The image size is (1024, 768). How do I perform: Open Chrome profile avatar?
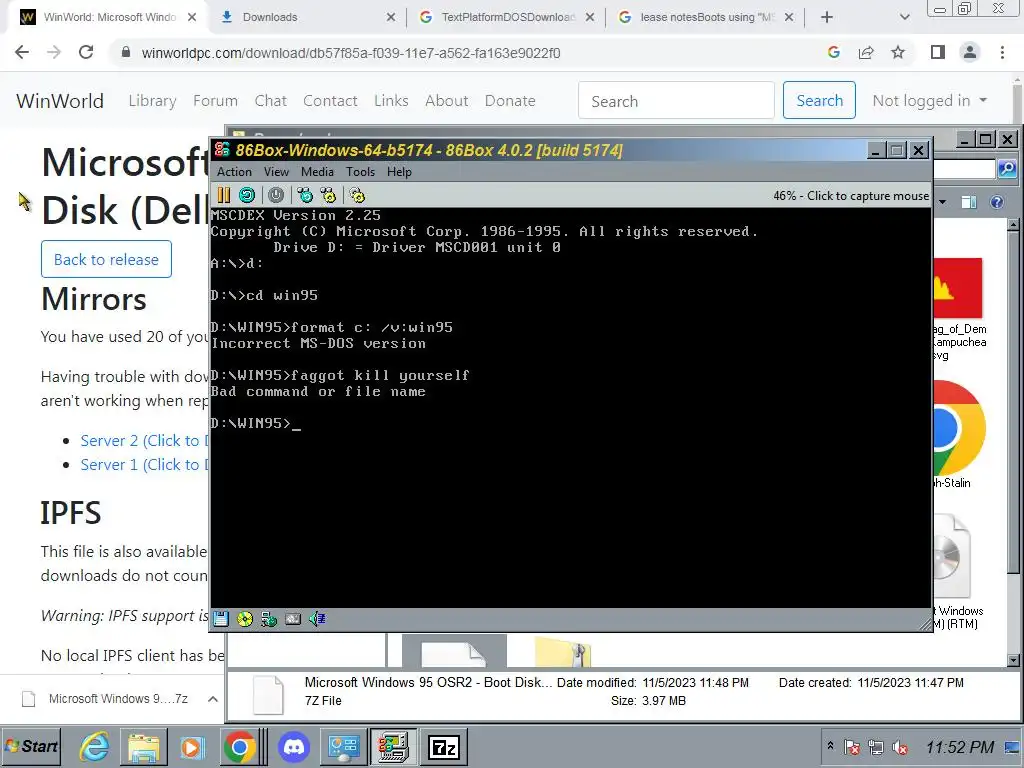point(970,52)
